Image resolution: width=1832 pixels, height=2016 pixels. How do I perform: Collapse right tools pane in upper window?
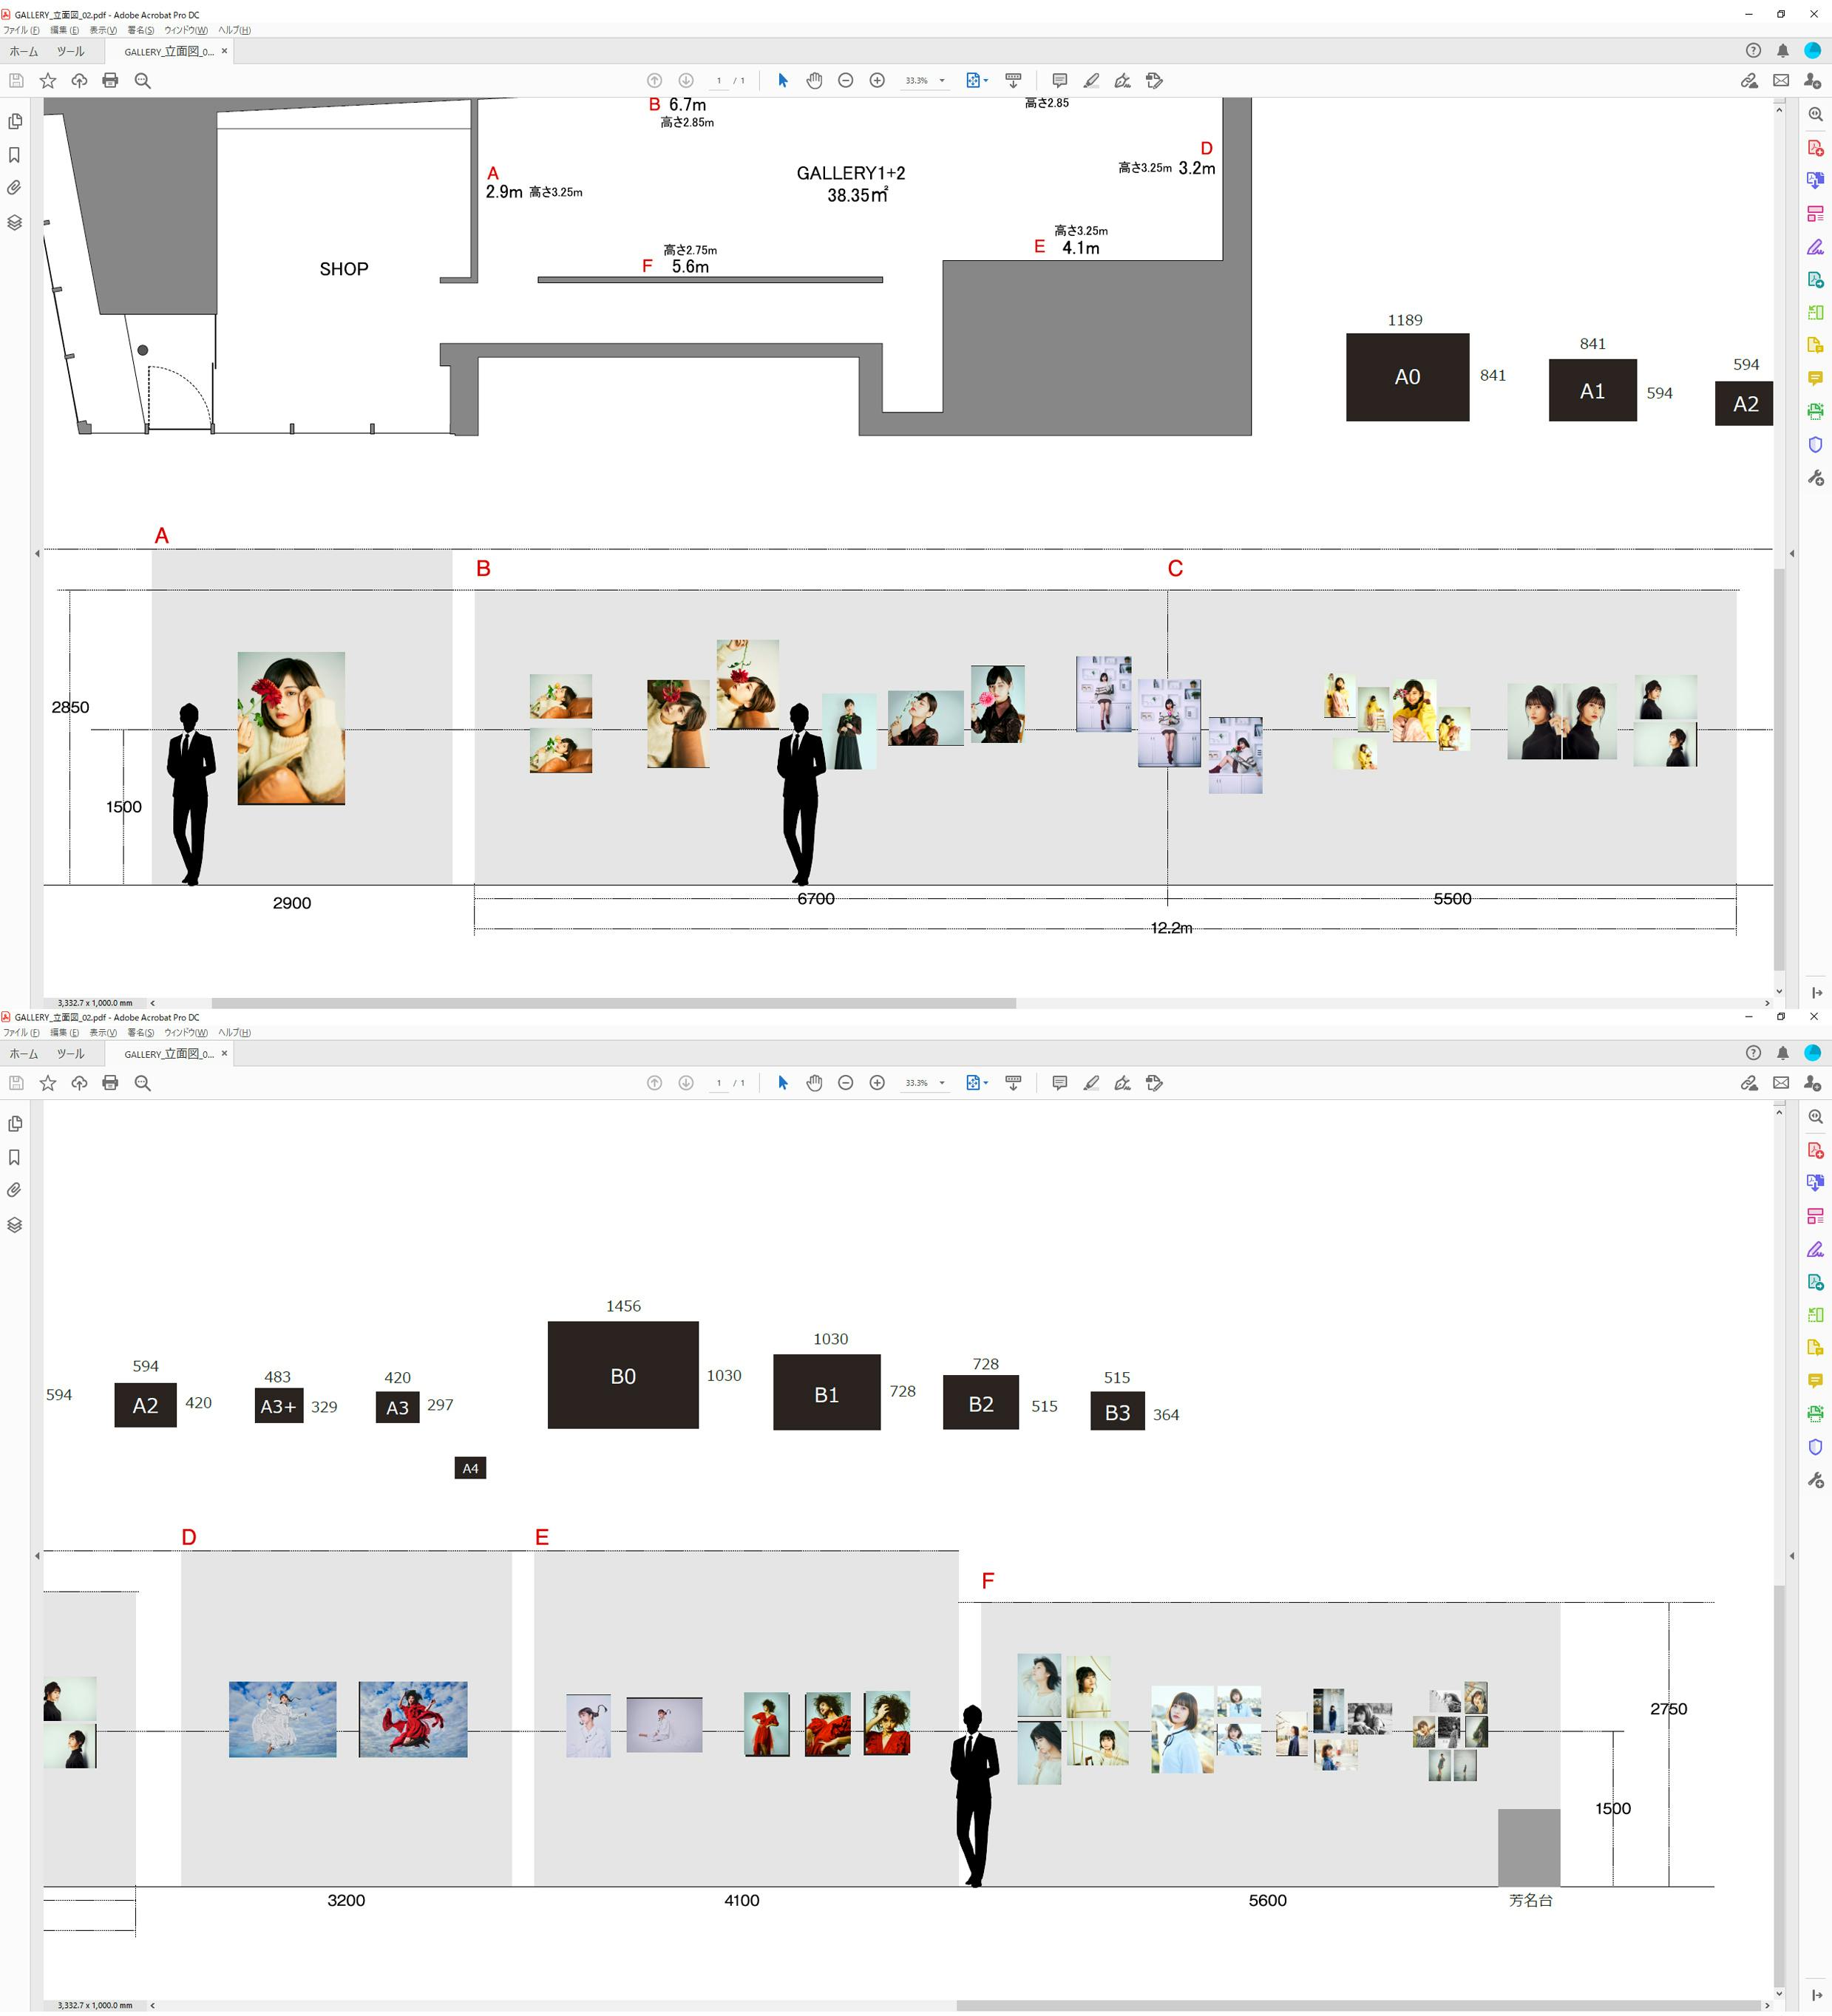coord(1816,992)
